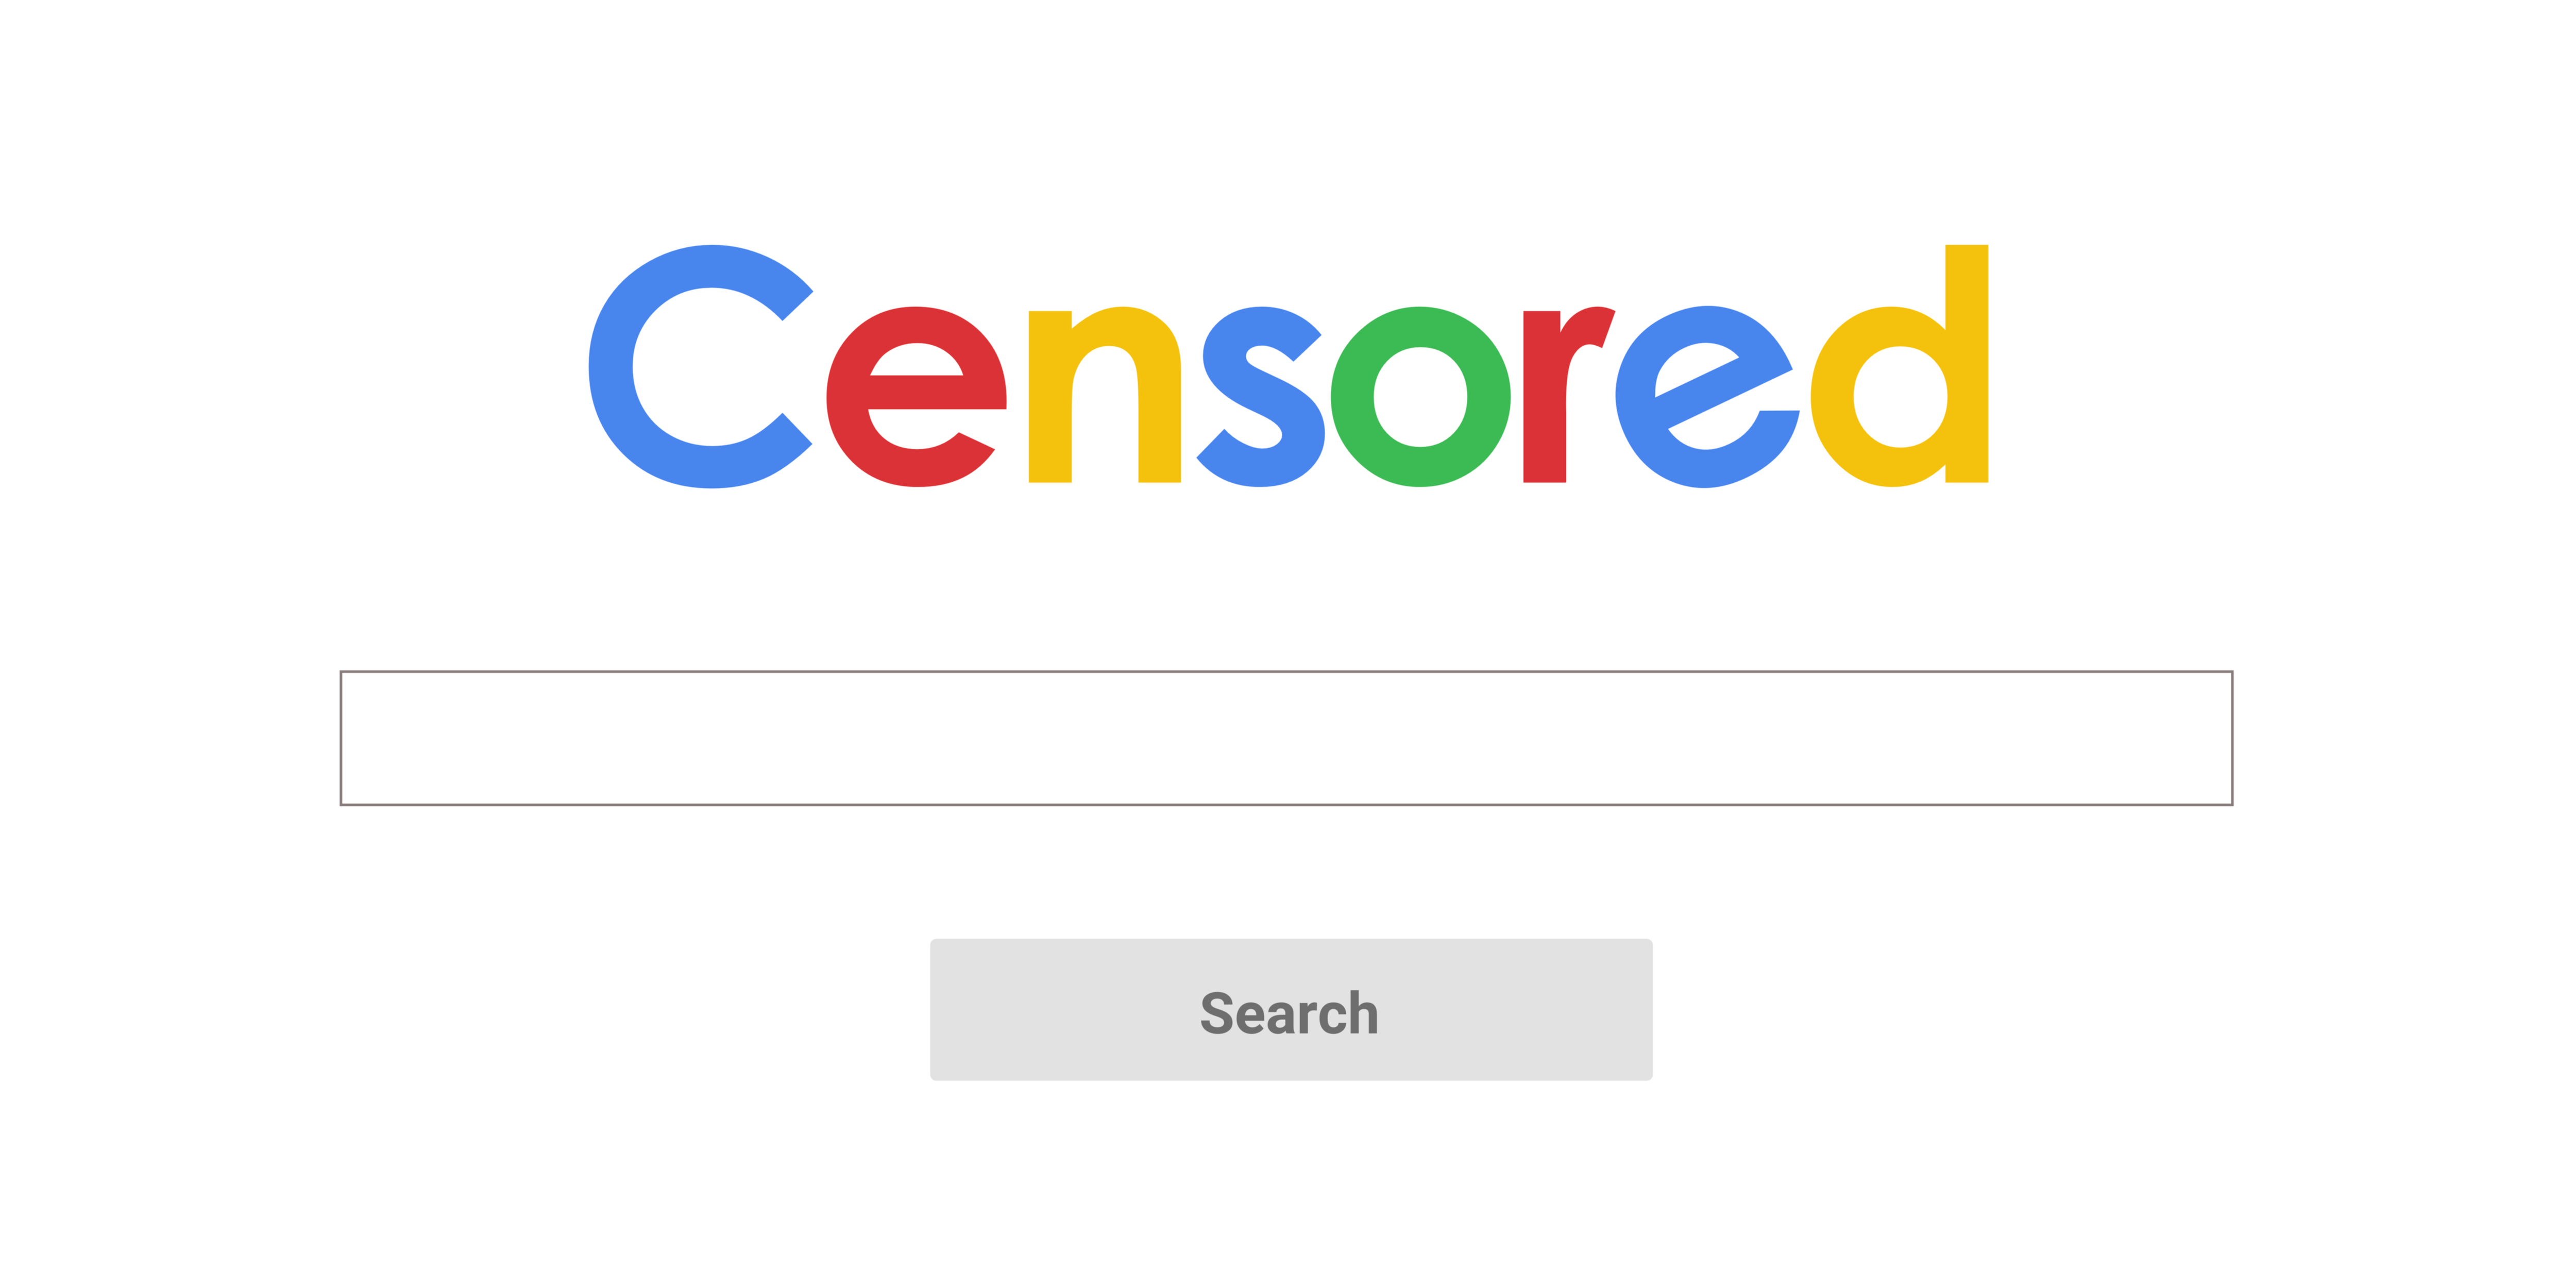Click the tall stem of yellow d
Screen dimensions: 2576x1288
coord(1966,363)
